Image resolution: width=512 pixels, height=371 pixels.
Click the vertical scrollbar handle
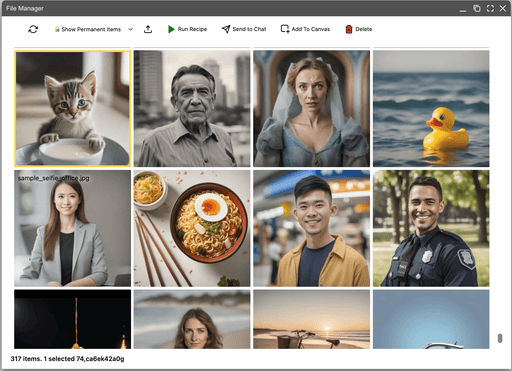[x=500, y=338]
